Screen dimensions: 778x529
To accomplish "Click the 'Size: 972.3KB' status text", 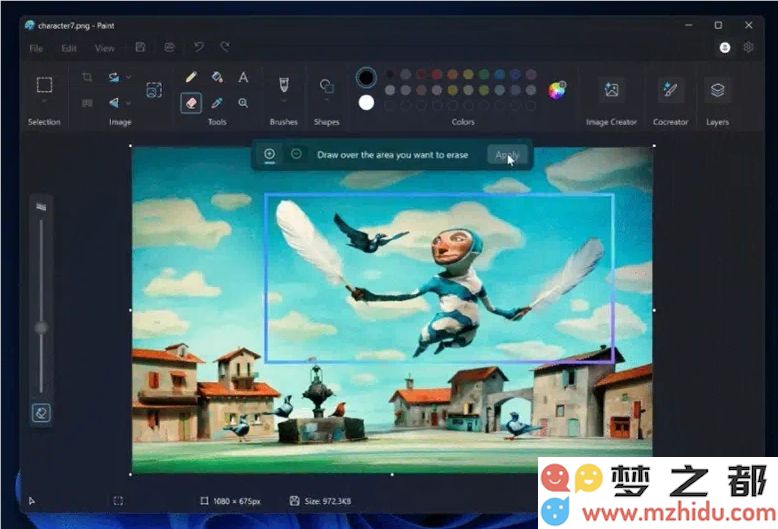I will pyautogui.click(x=328, y=501).
